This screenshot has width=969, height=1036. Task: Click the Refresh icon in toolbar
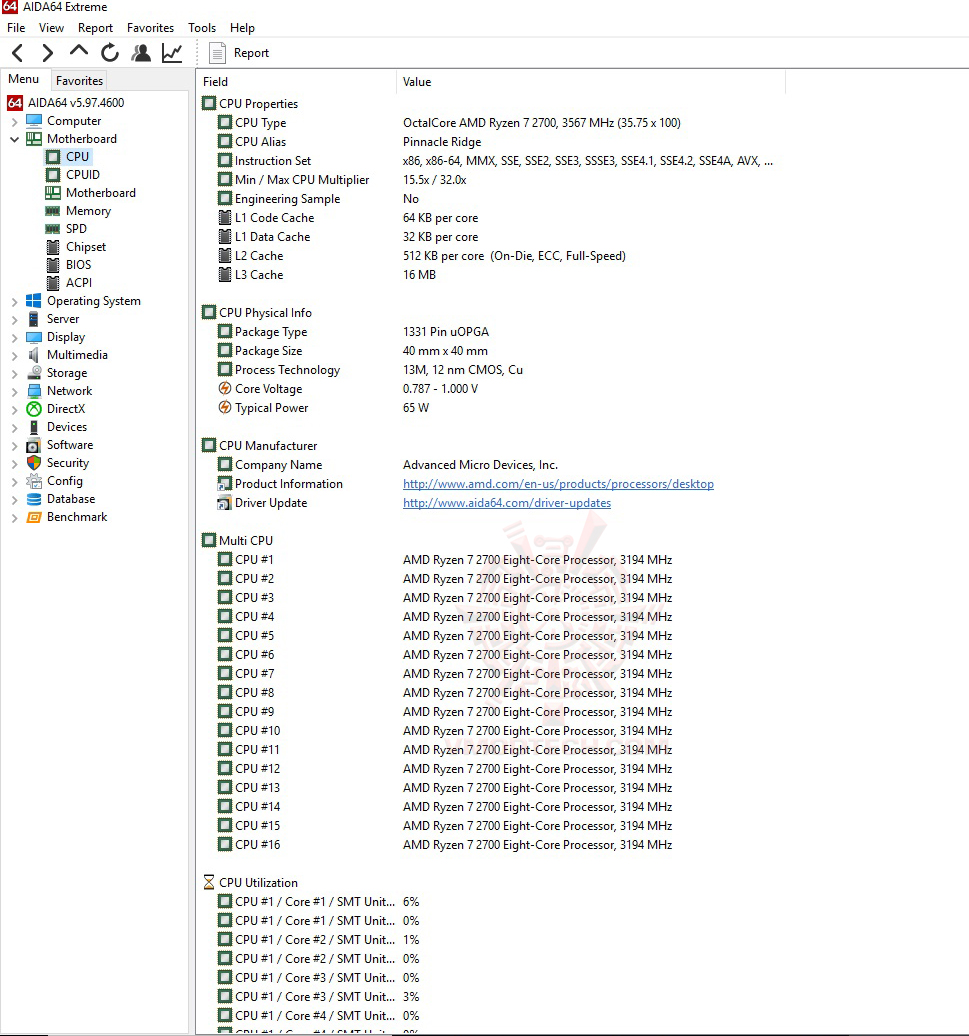[110, 53]
